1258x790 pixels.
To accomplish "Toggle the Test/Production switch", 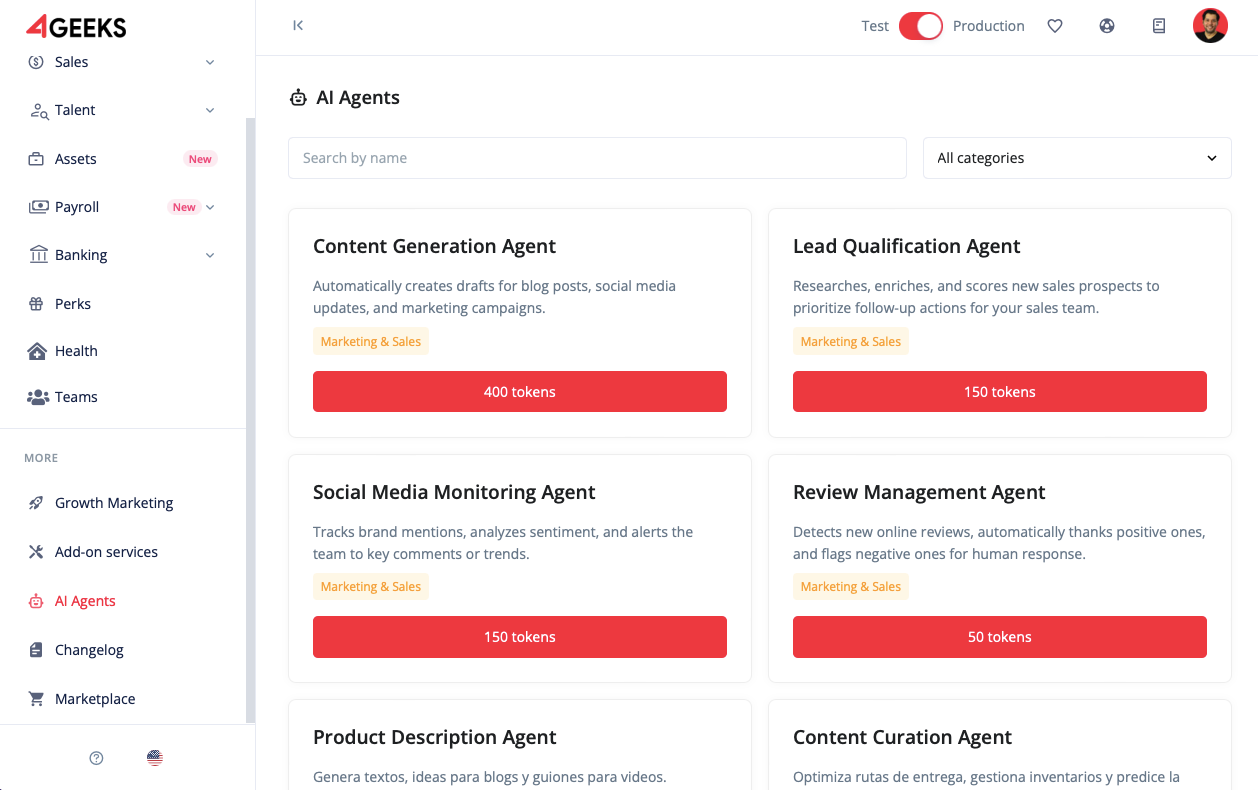I will click(x=920, y=26).
